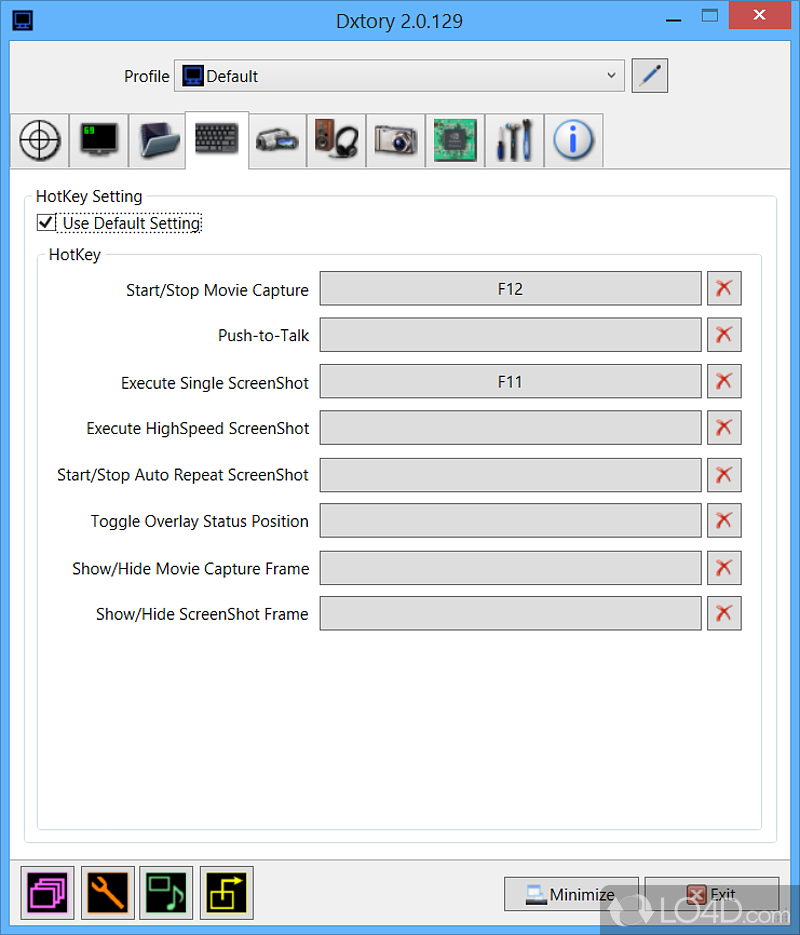Click the yellow export arrow icon
This screenshot has height=935, width=800.
(227, 893)
